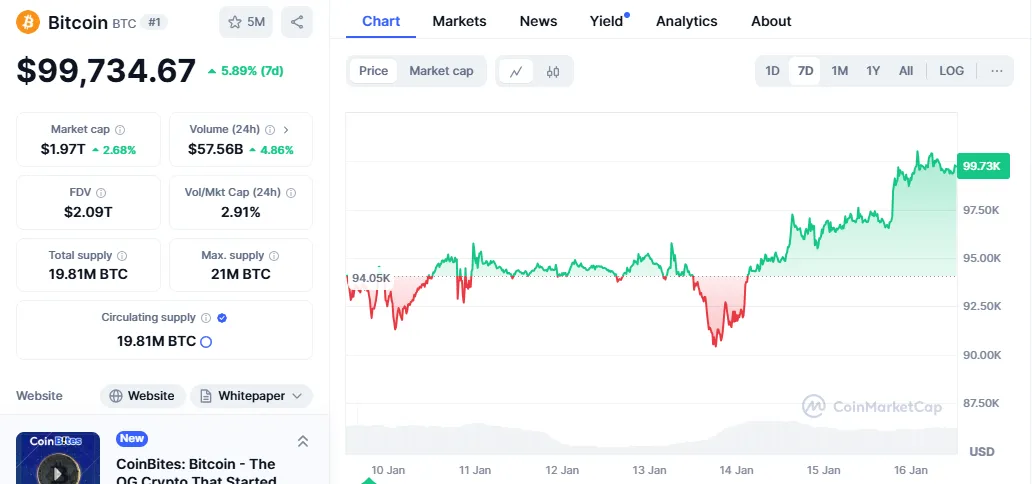Click the circulating supply verified badge
Viewport: 1032px width, 484px height.
pos(222,318)
